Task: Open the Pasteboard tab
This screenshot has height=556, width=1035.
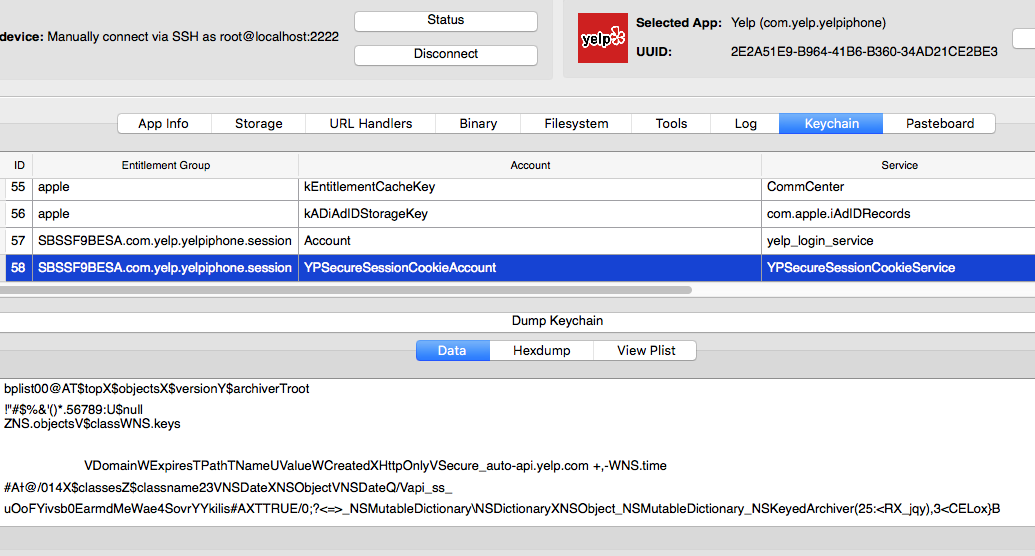Action: point(939,123)
